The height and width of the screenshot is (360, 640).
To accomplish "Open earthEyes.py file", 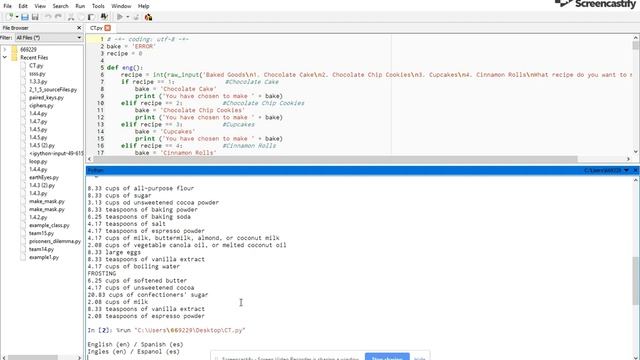I will click(x=44, y=177).
